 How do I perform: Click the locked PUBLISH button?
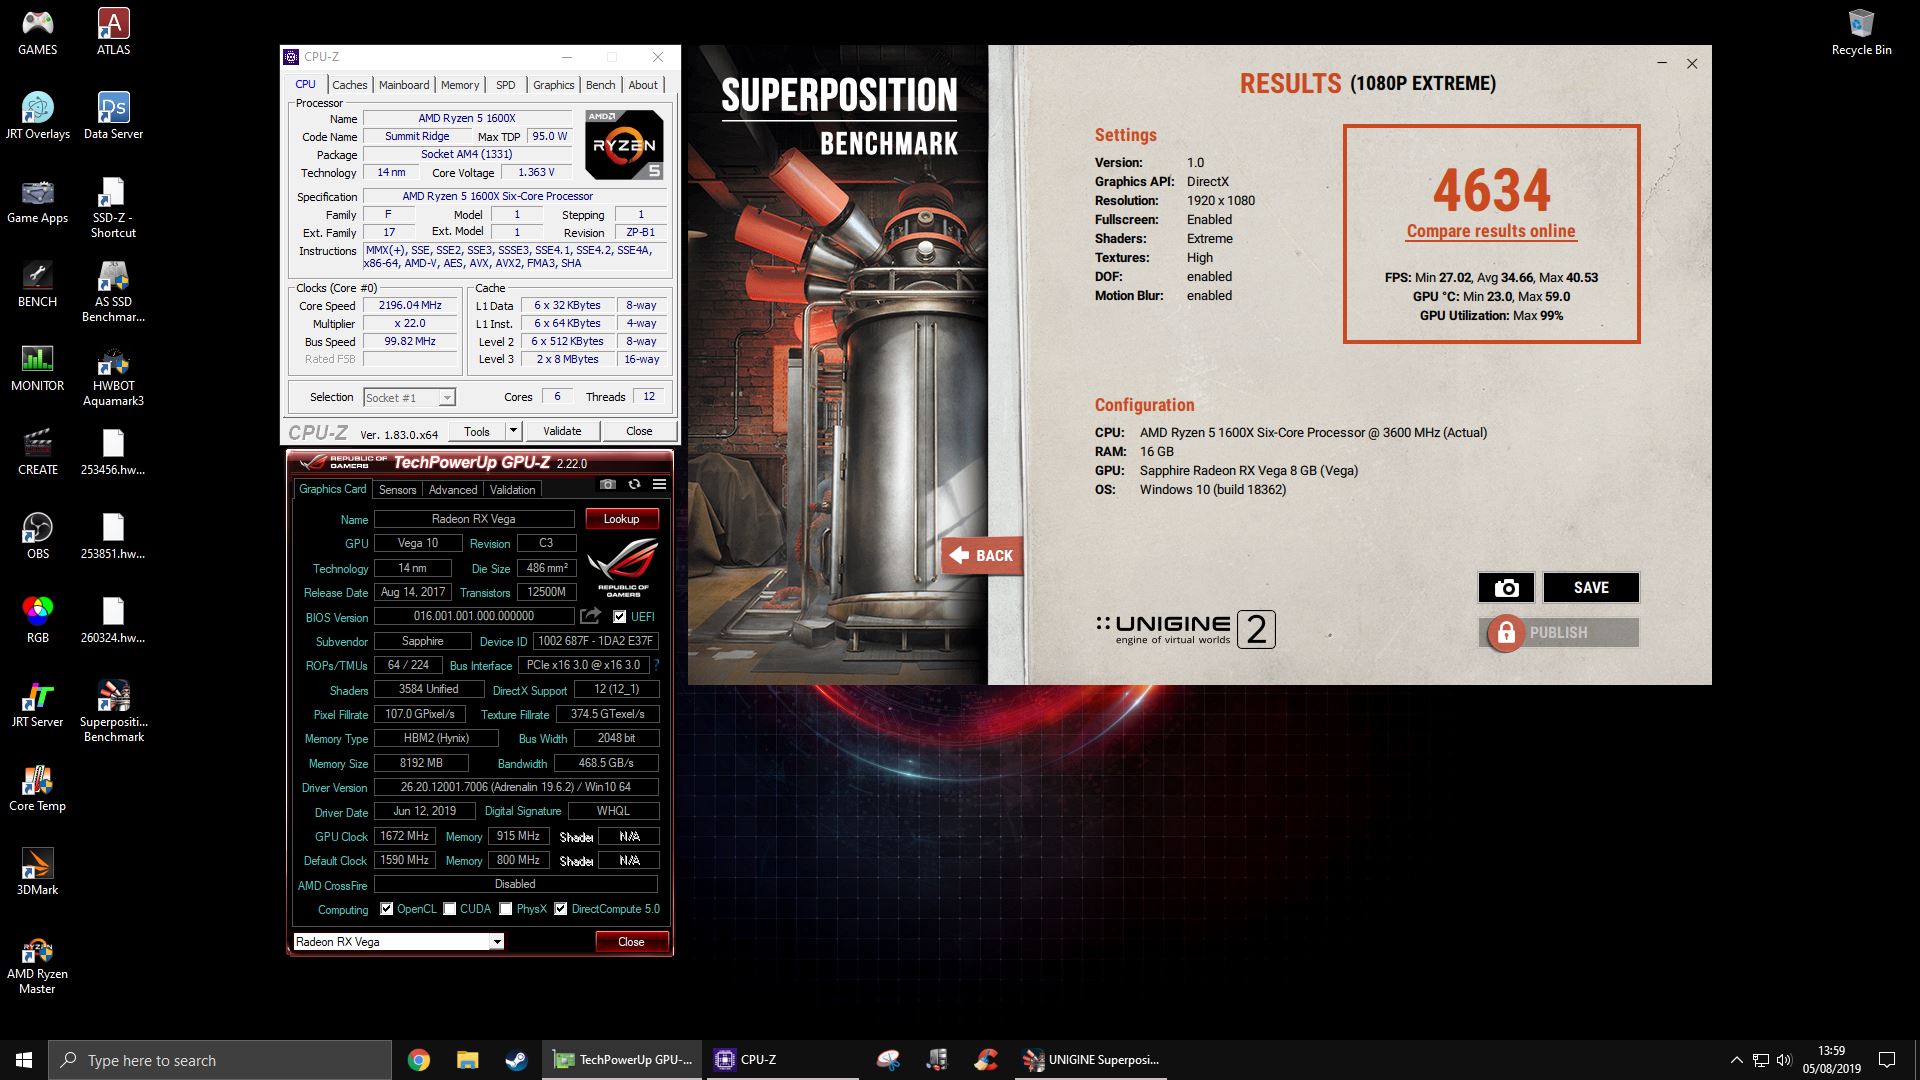pos(1559,633)
